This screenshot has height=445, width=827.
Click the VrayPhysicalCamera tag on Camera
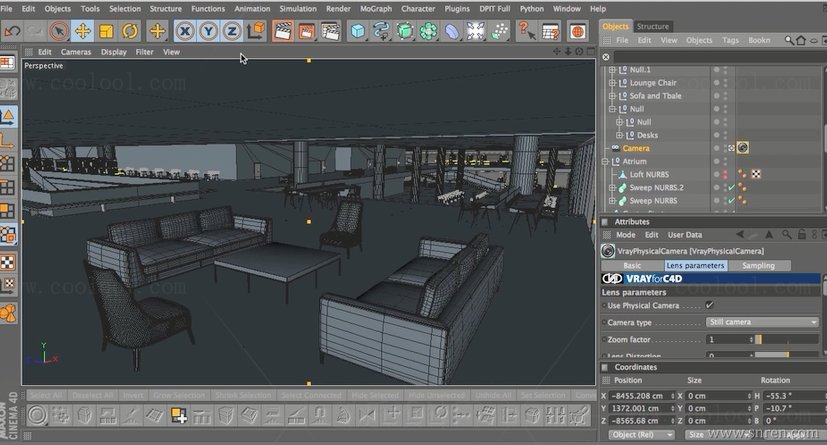pyautogui.click(x=743, y=148)
